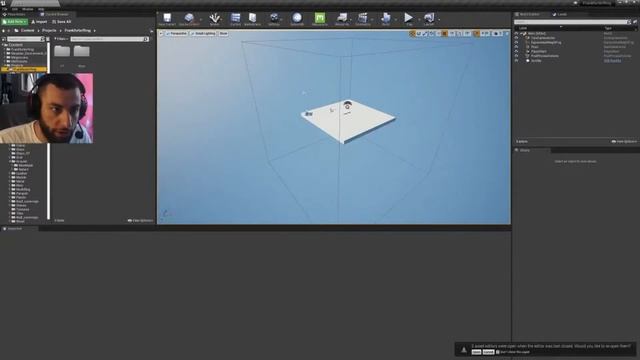Click the SteamVR toolbar icon

297,19
